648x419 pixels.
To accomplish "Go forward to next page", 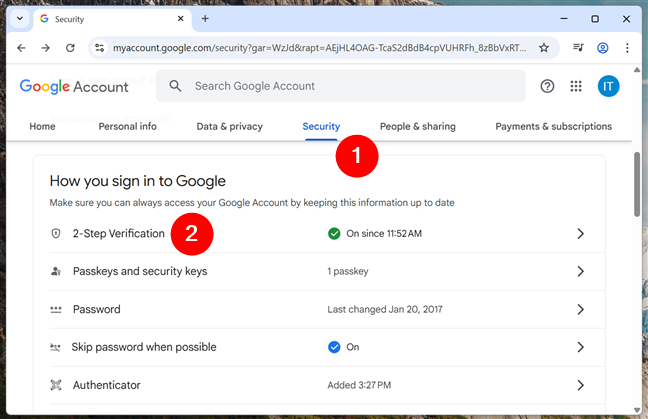I will (x=45, y=48).
